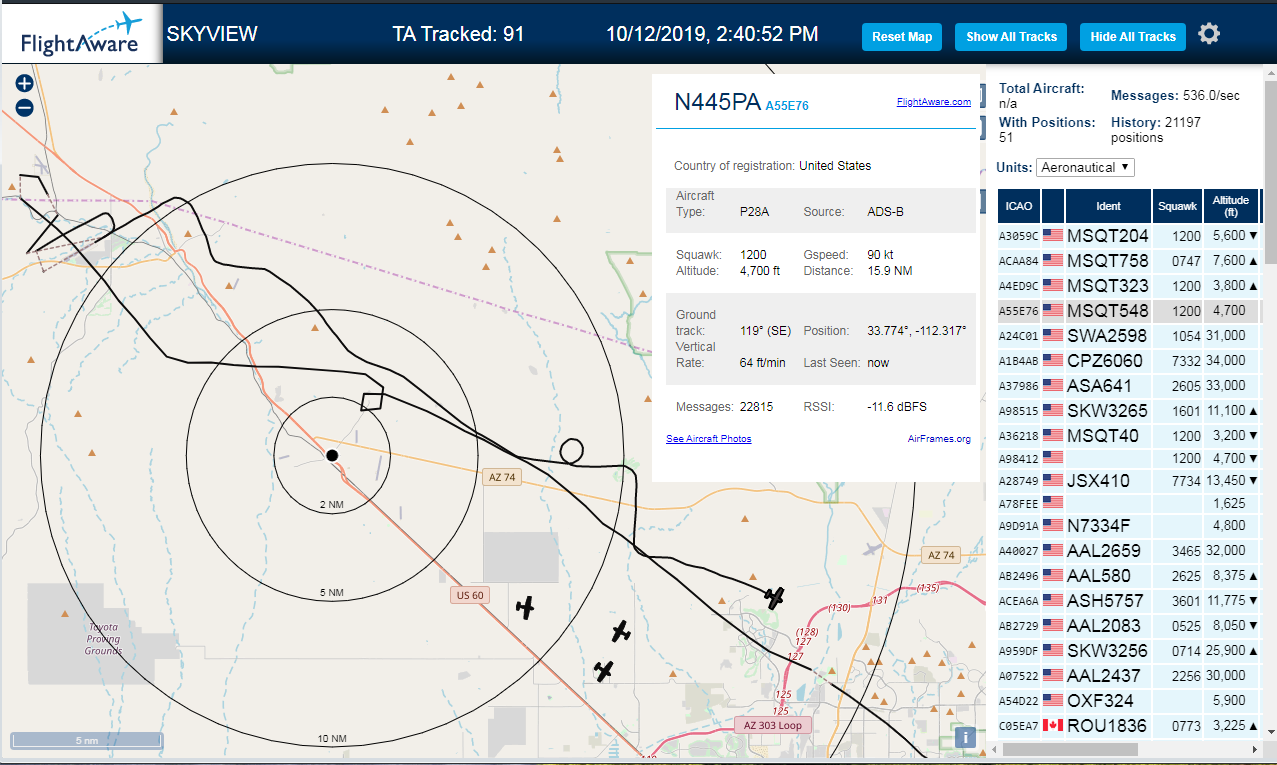The image size is (1277, 765).
Task: Zoom in the map with plus button
Action: pos(25,84)
